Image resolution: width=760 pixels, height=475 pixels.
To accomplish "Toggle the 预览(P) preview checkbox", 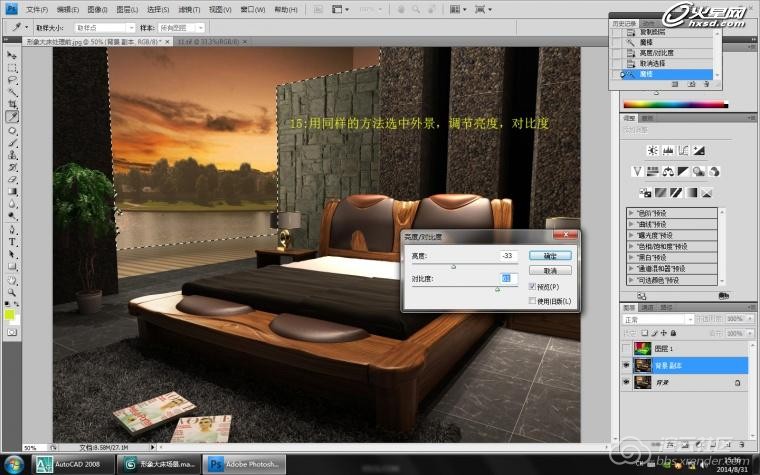I will click(532, 286).
